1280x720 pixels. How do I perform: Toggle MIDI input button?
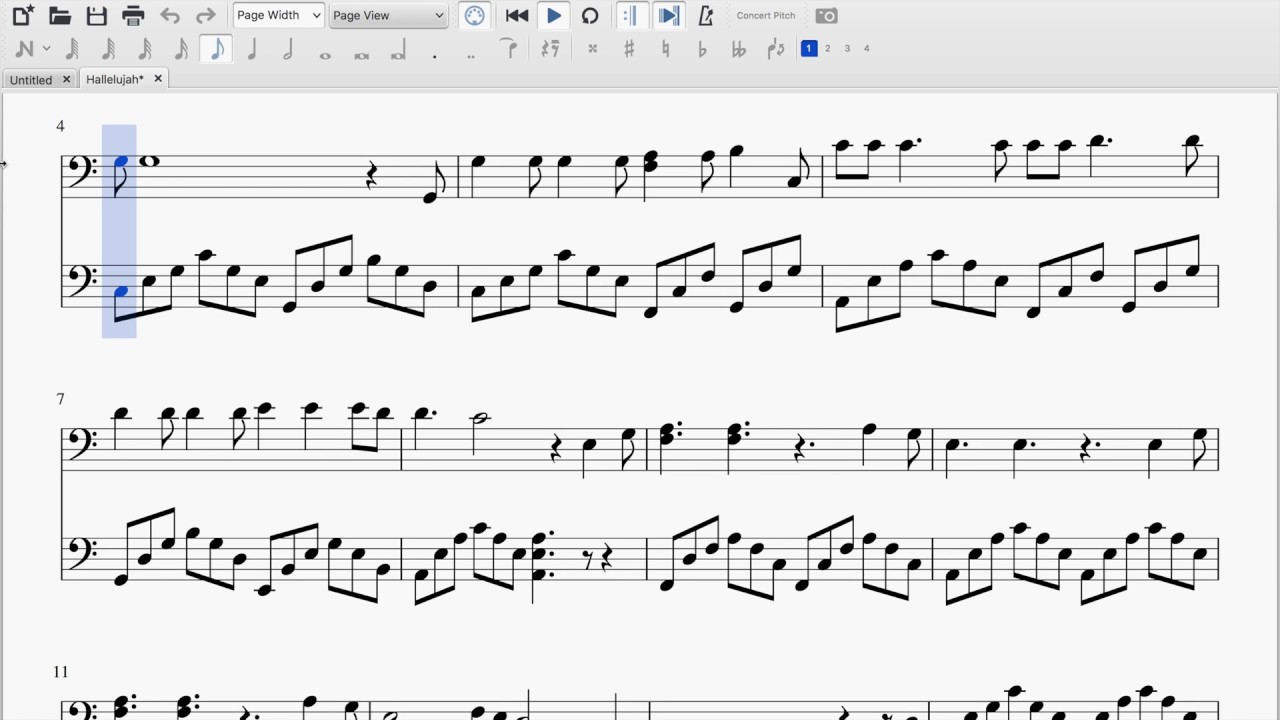click(475, 15)
